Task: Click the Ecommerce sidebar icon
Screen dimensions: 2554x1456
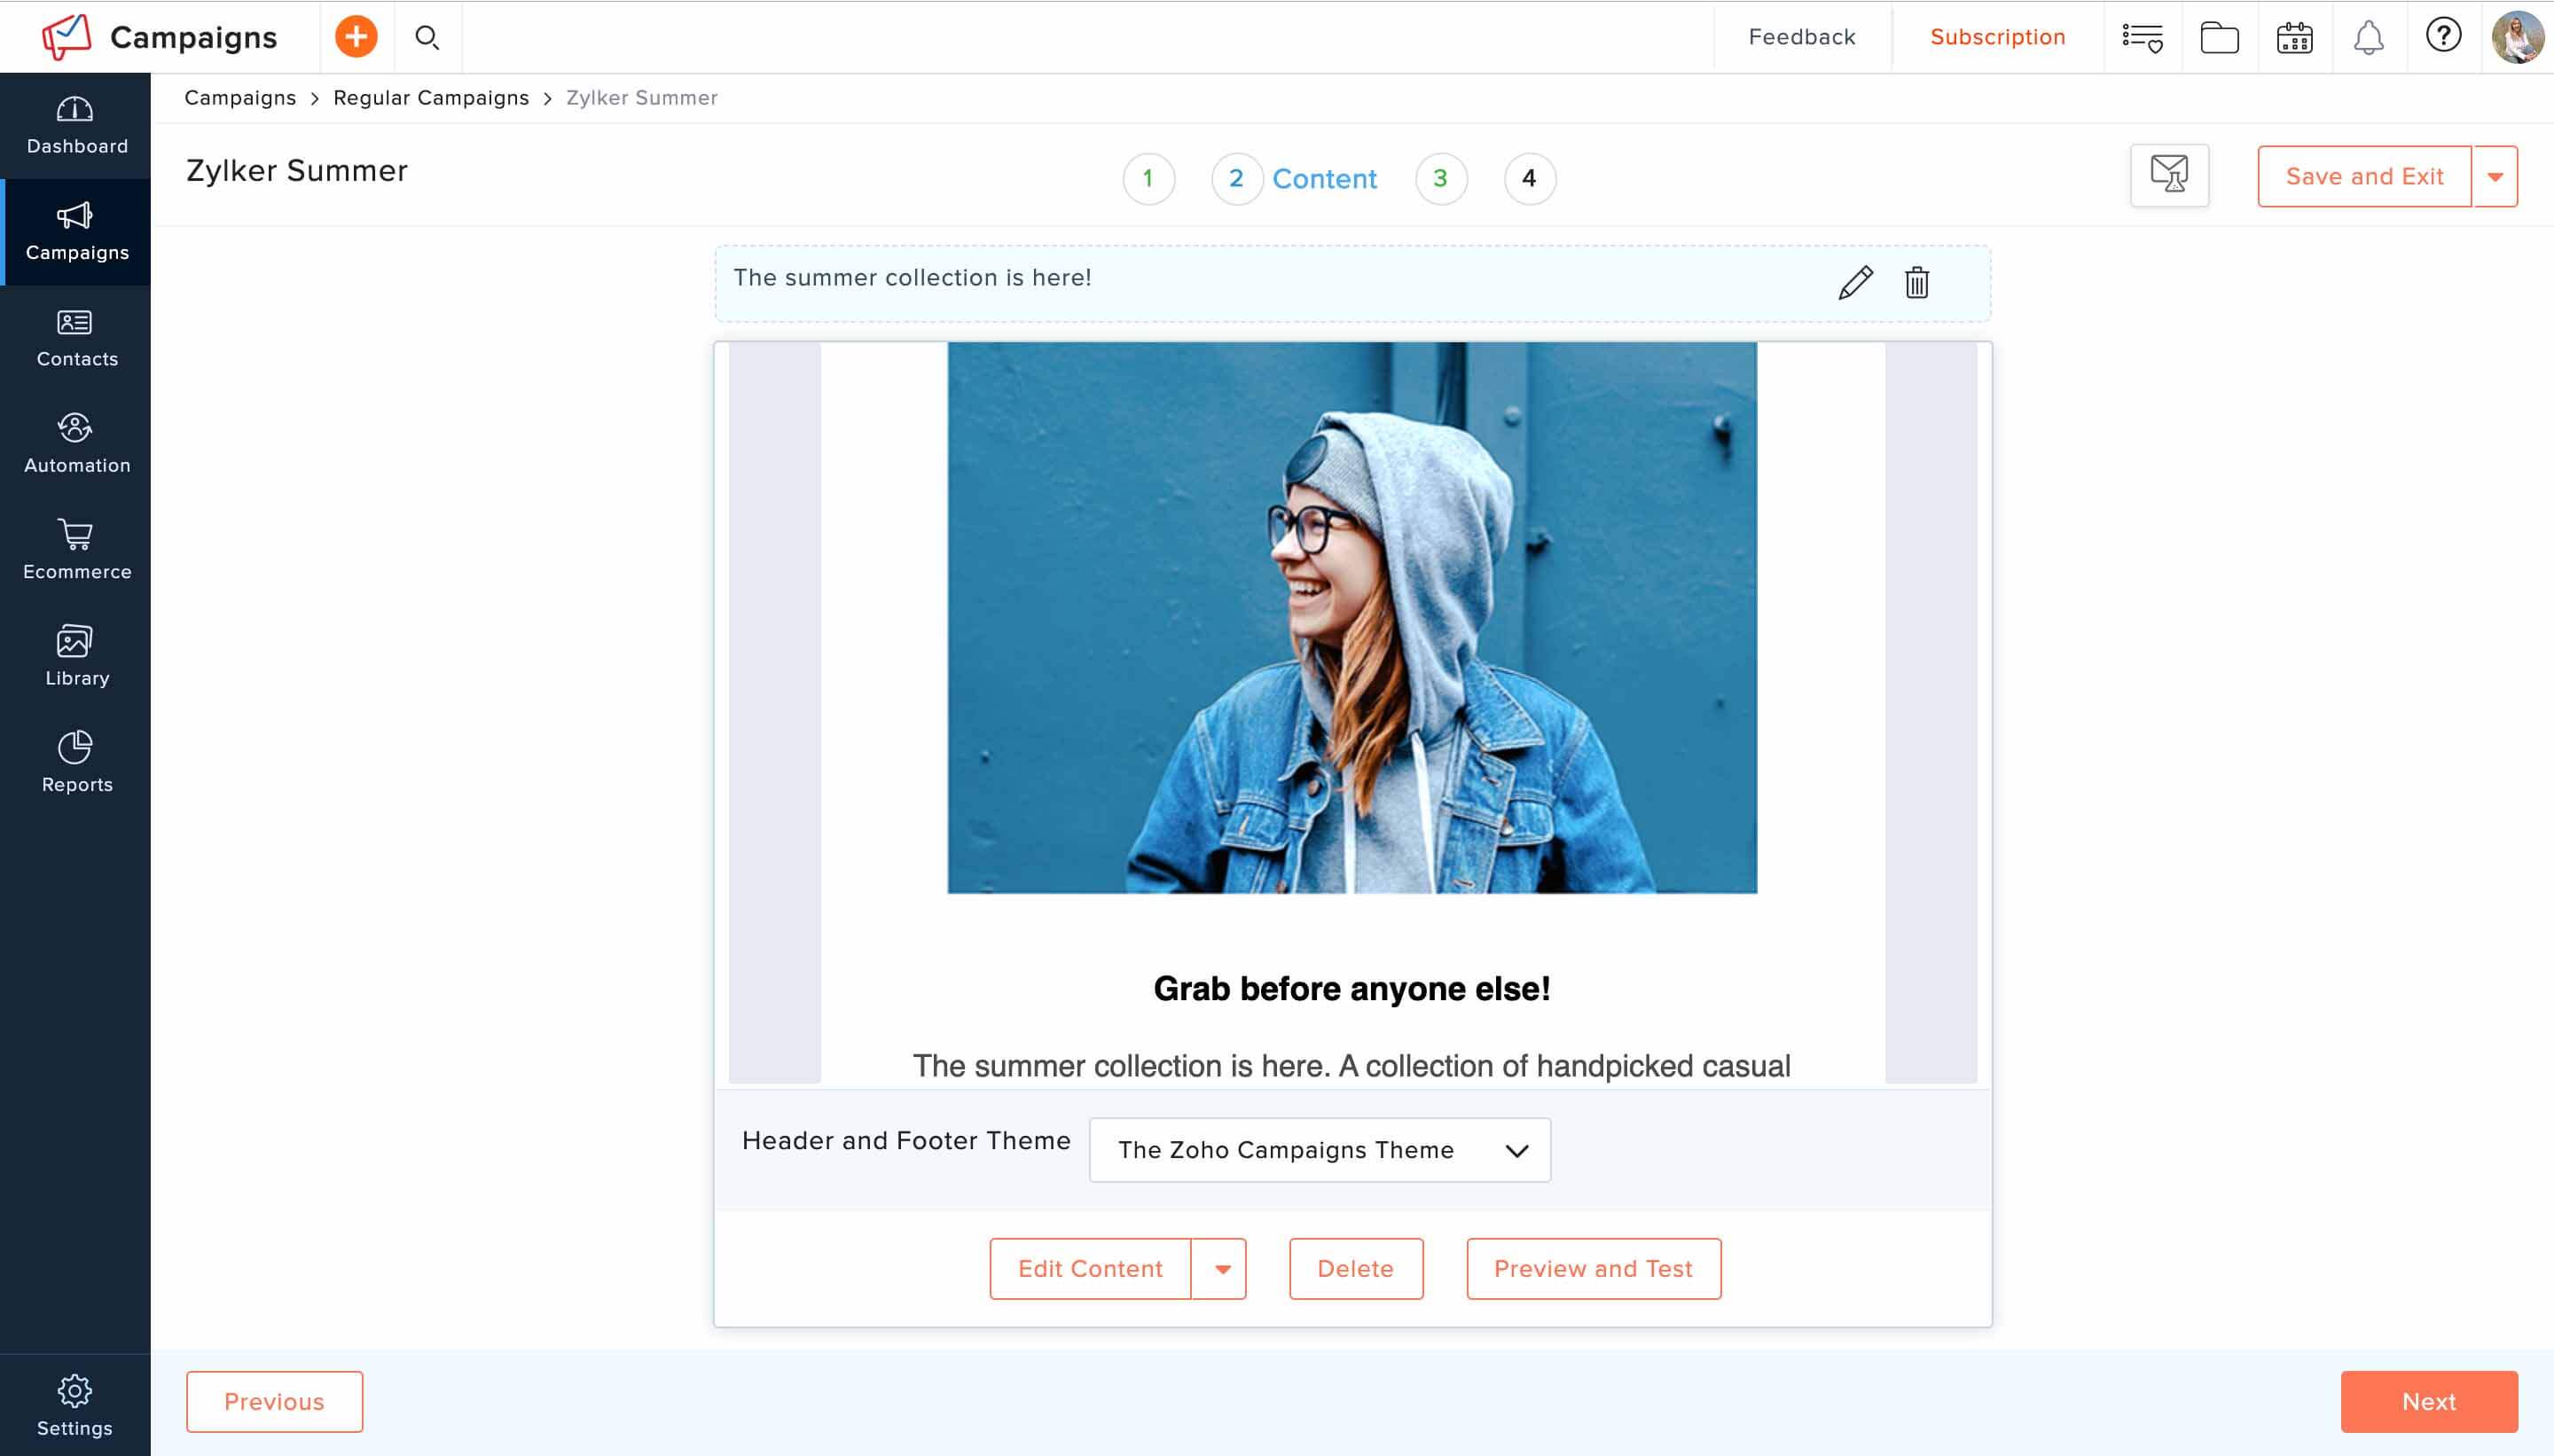Action: coord(75,547)
